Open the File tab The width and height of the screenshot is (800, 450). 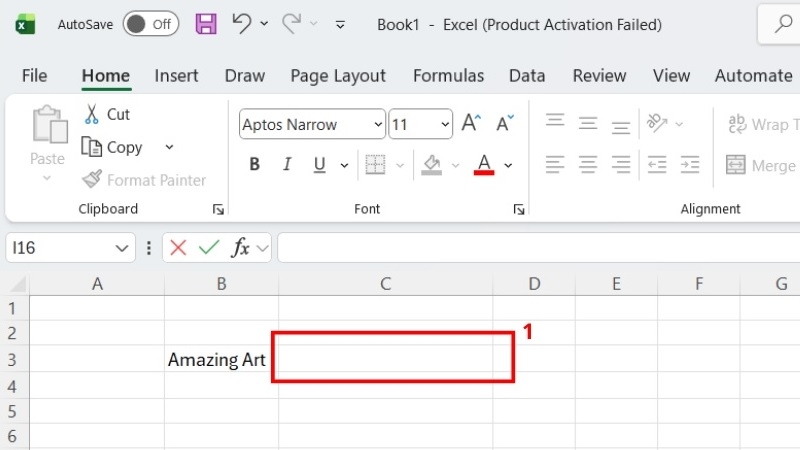(34, 76)
